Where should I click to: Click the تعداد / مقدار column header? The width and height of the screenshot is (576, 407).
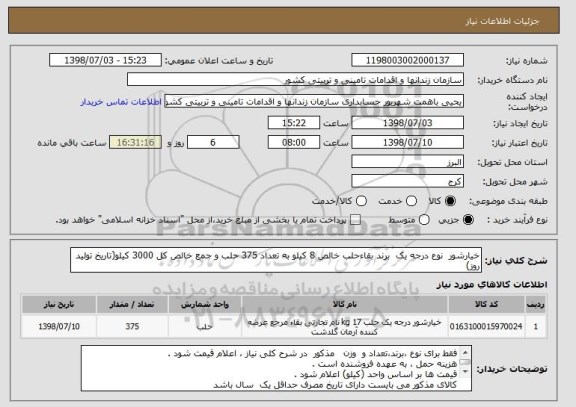click(x=132, y=305)
